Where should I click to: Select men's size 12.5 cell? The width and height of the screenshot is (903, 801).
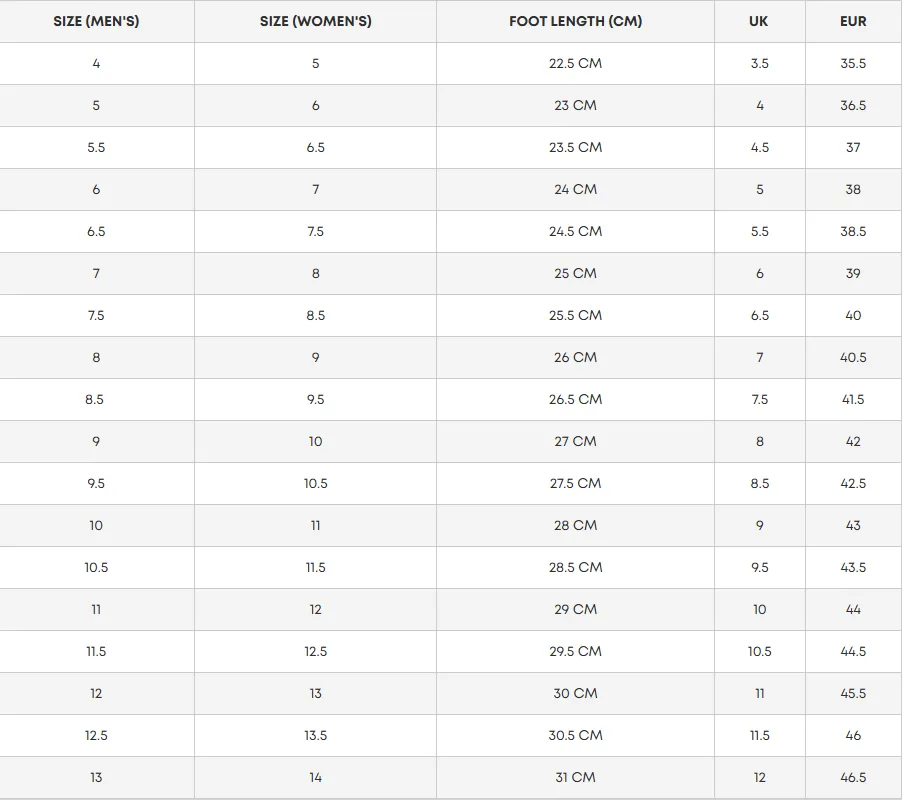96,736
